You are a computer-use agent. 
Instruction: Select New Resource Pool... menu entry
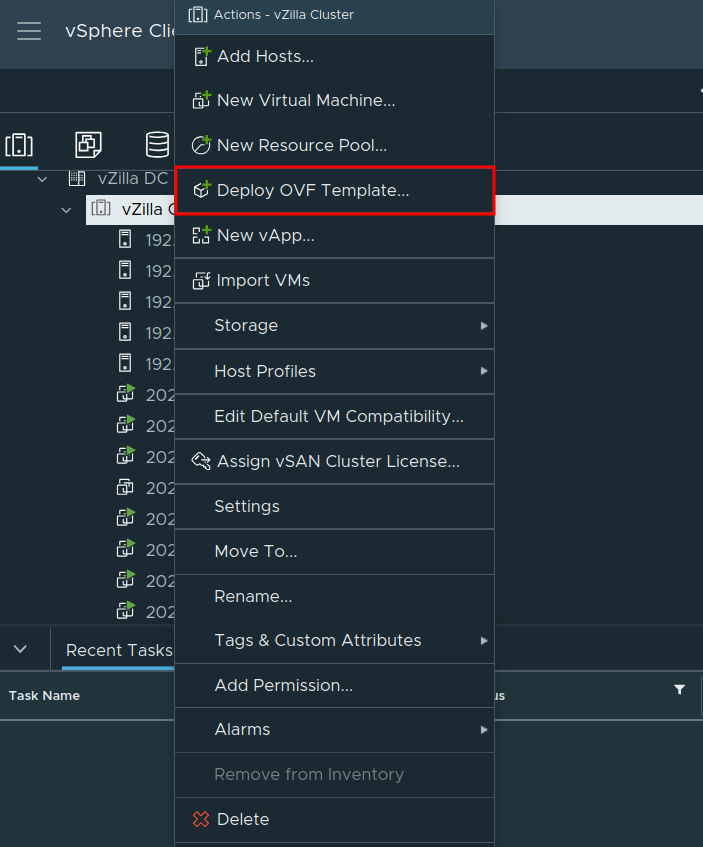(x=334, y=145)
